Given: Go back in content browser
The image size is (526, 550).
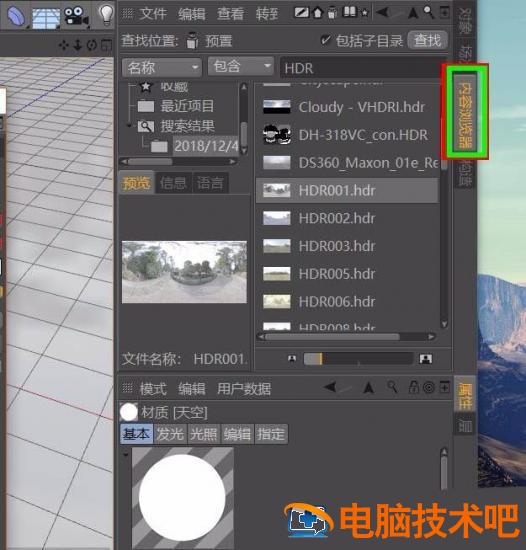Looking at the screenshot, I should pyautogui.click(x=382, y=13).
